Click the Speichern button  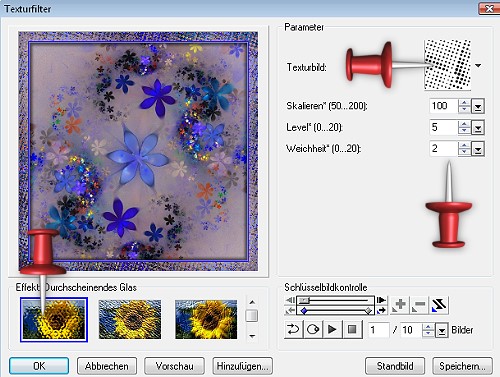(462, 366)
